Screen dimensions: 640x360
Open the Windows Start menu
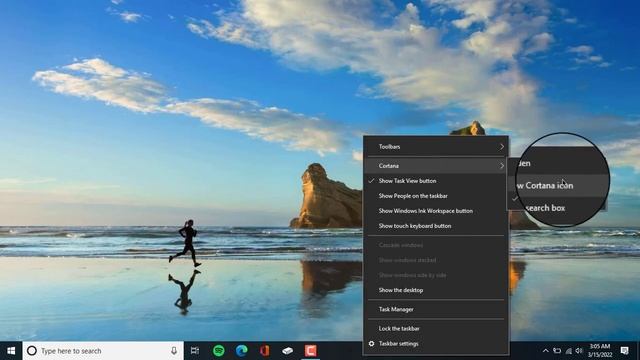pos(11,351)
